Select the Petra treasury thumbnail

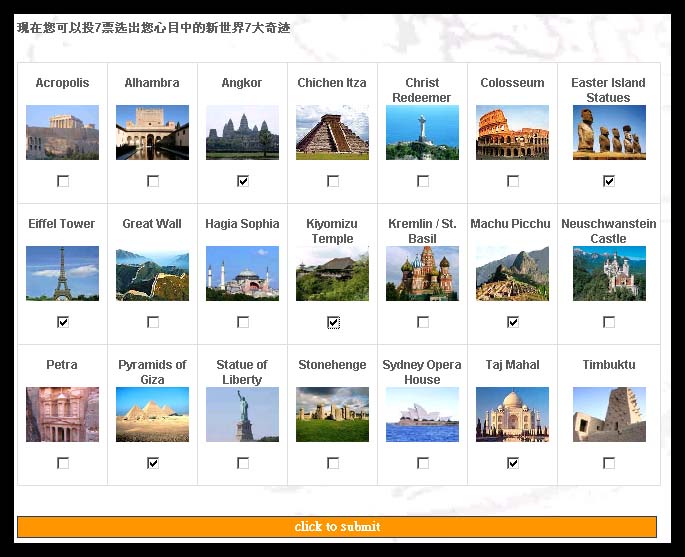click(x=62, y=415)
